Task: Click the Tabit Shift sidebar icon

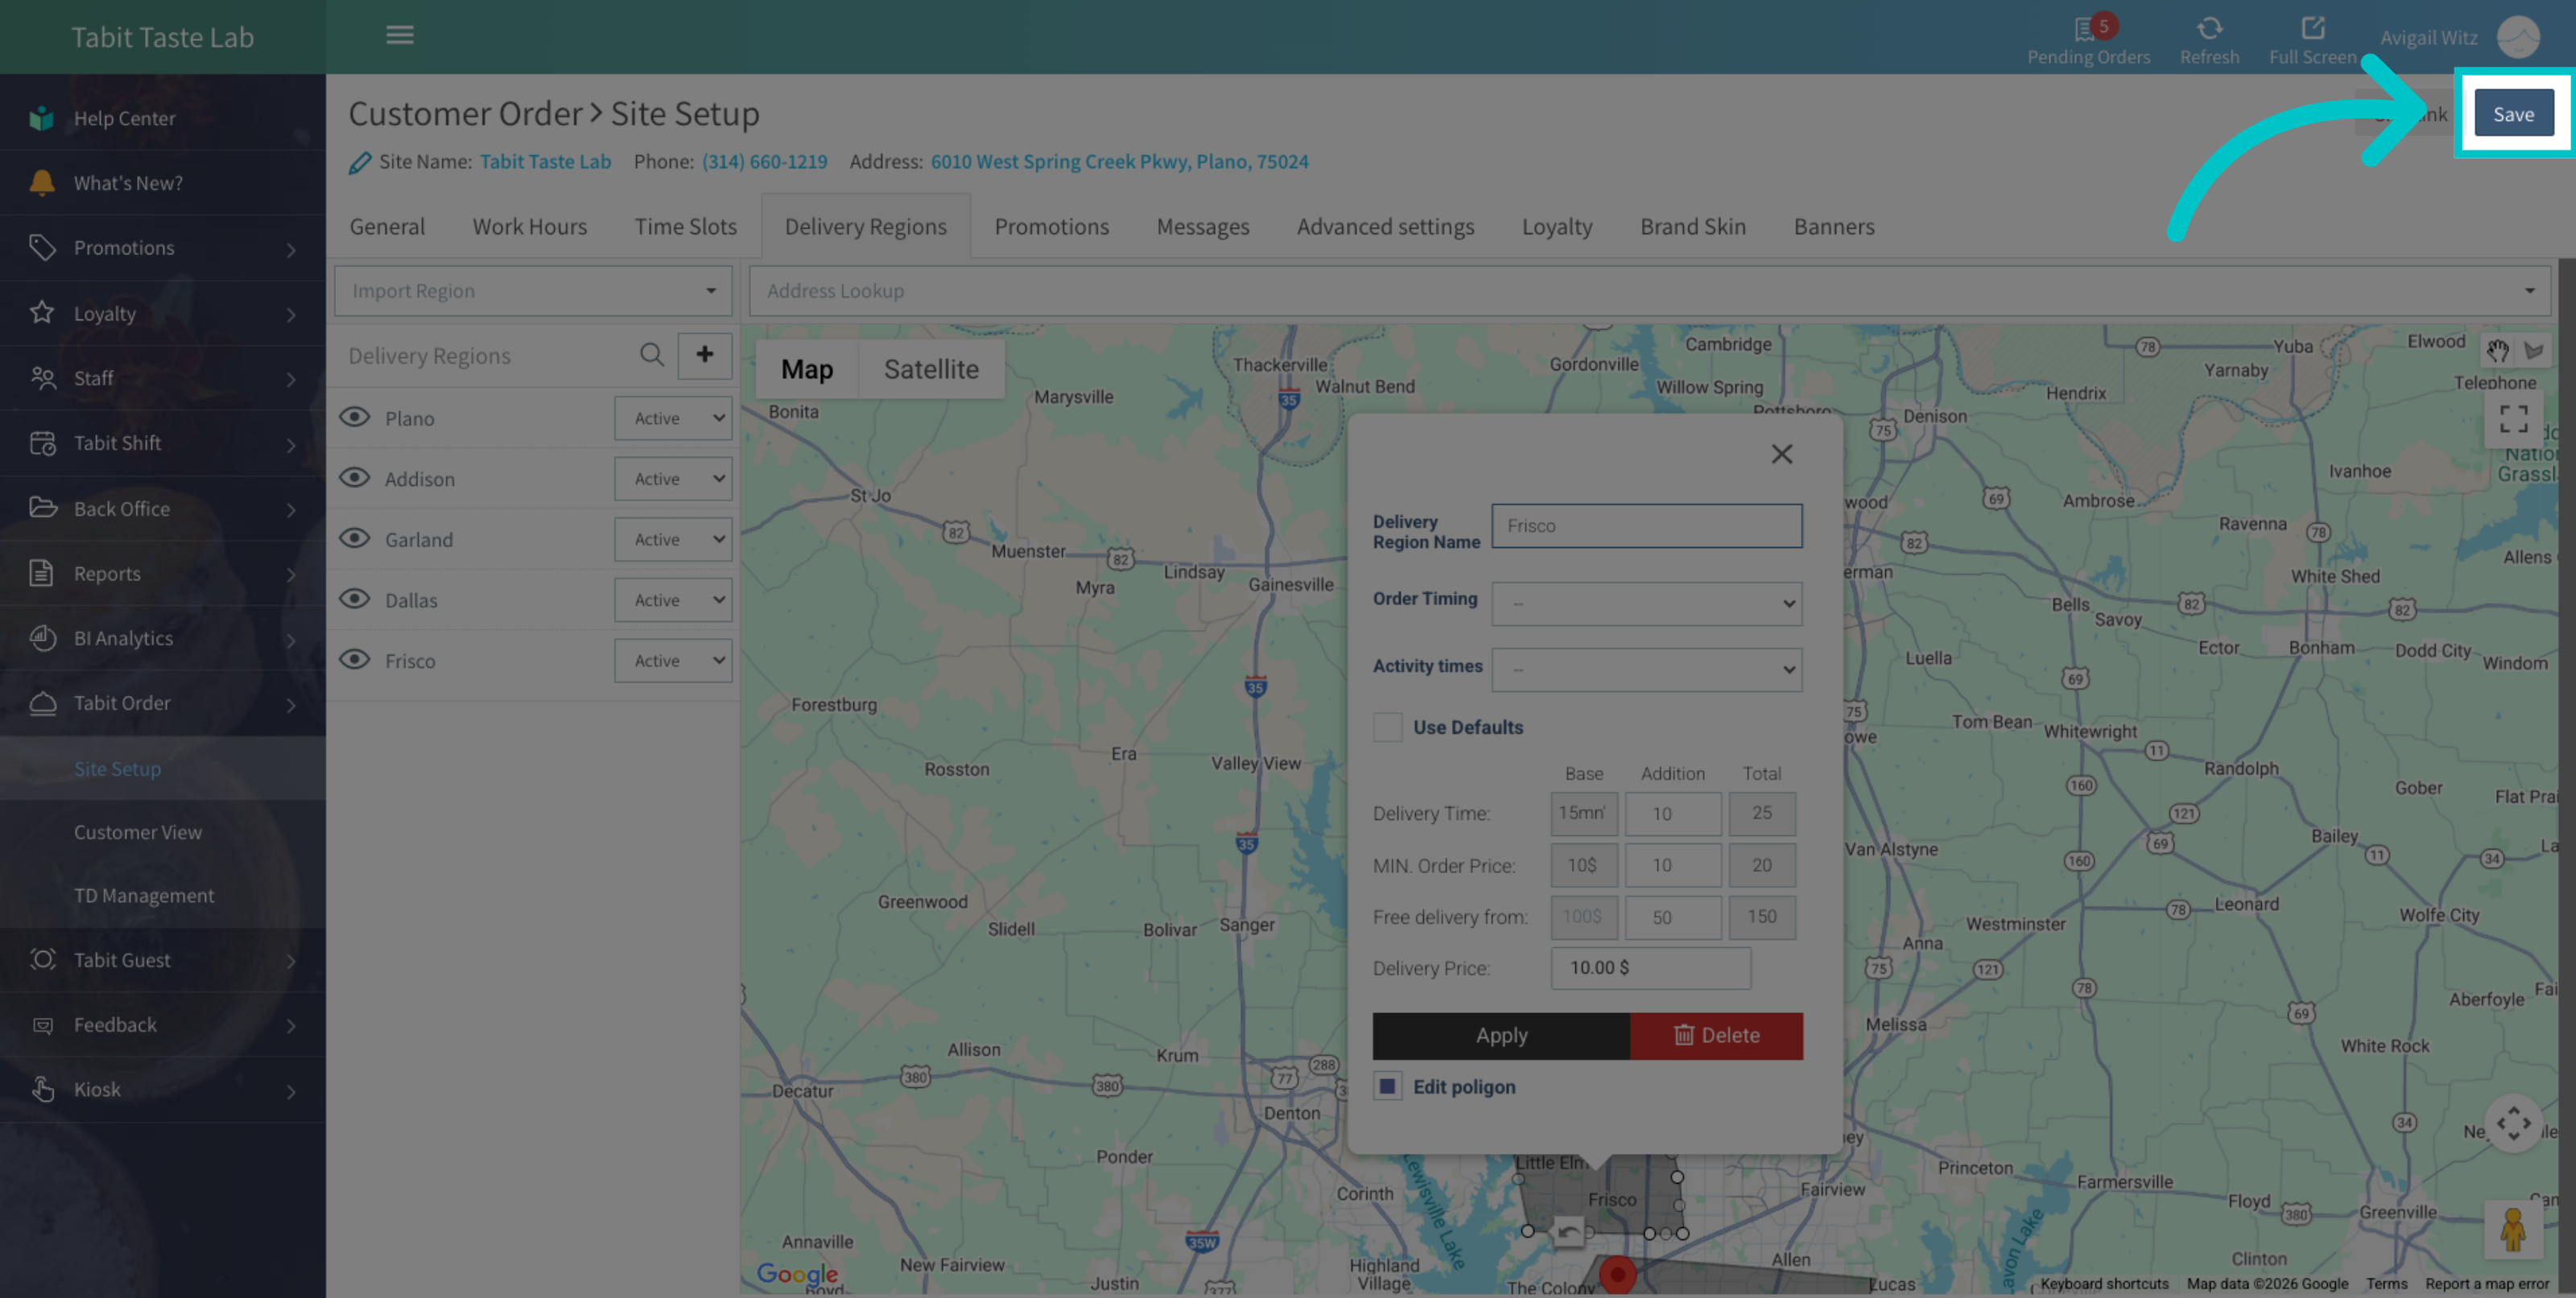Action: click(x=41, y=443)
